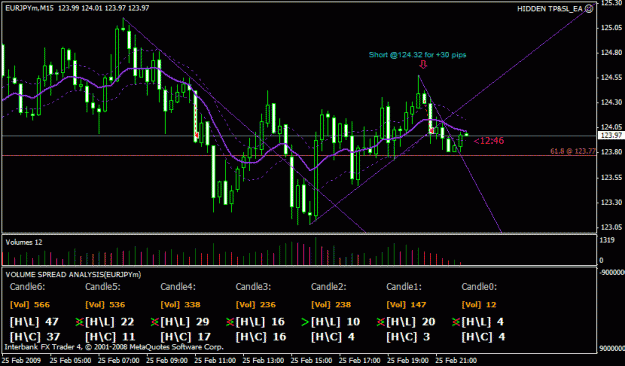This screenshot has width=625, height=366.
Task: Click the [H\L] 47 reading
Action: (x=34, y=322)
